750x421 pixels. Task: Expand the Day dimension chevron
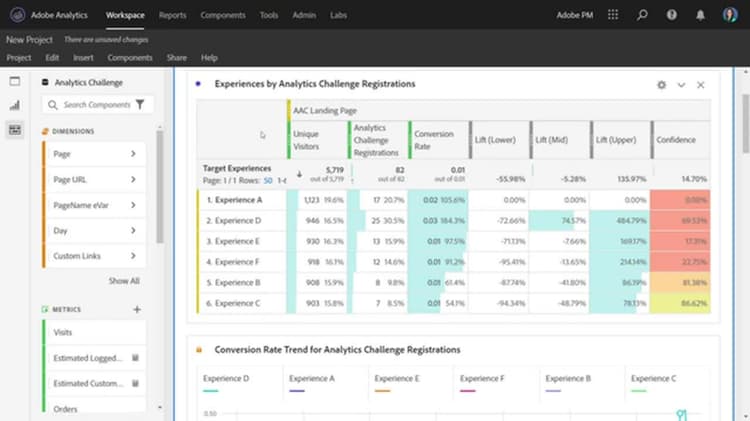click(x=133, y=230)
